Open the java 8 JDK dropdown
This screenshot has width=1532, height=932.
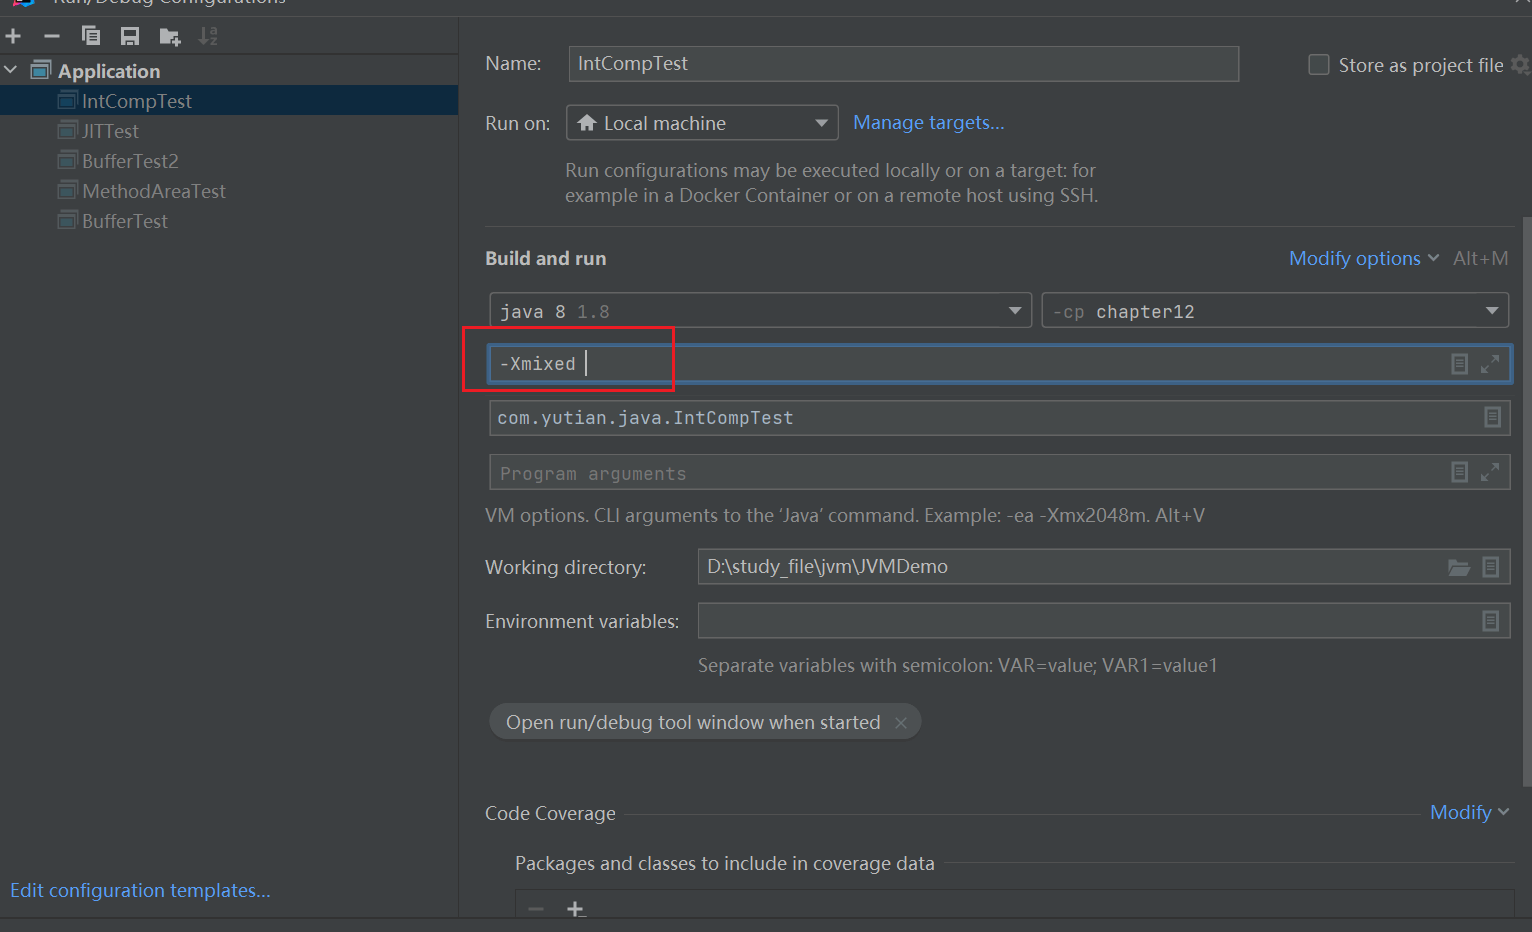(x=760, y=311)
